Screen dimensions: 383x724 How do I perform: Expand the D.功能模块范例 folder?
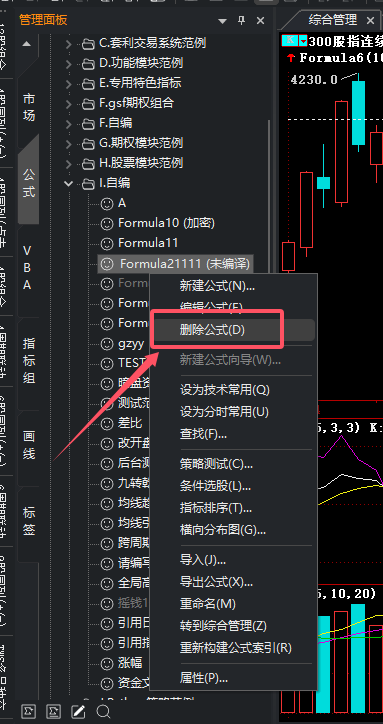tap(69, 64)
